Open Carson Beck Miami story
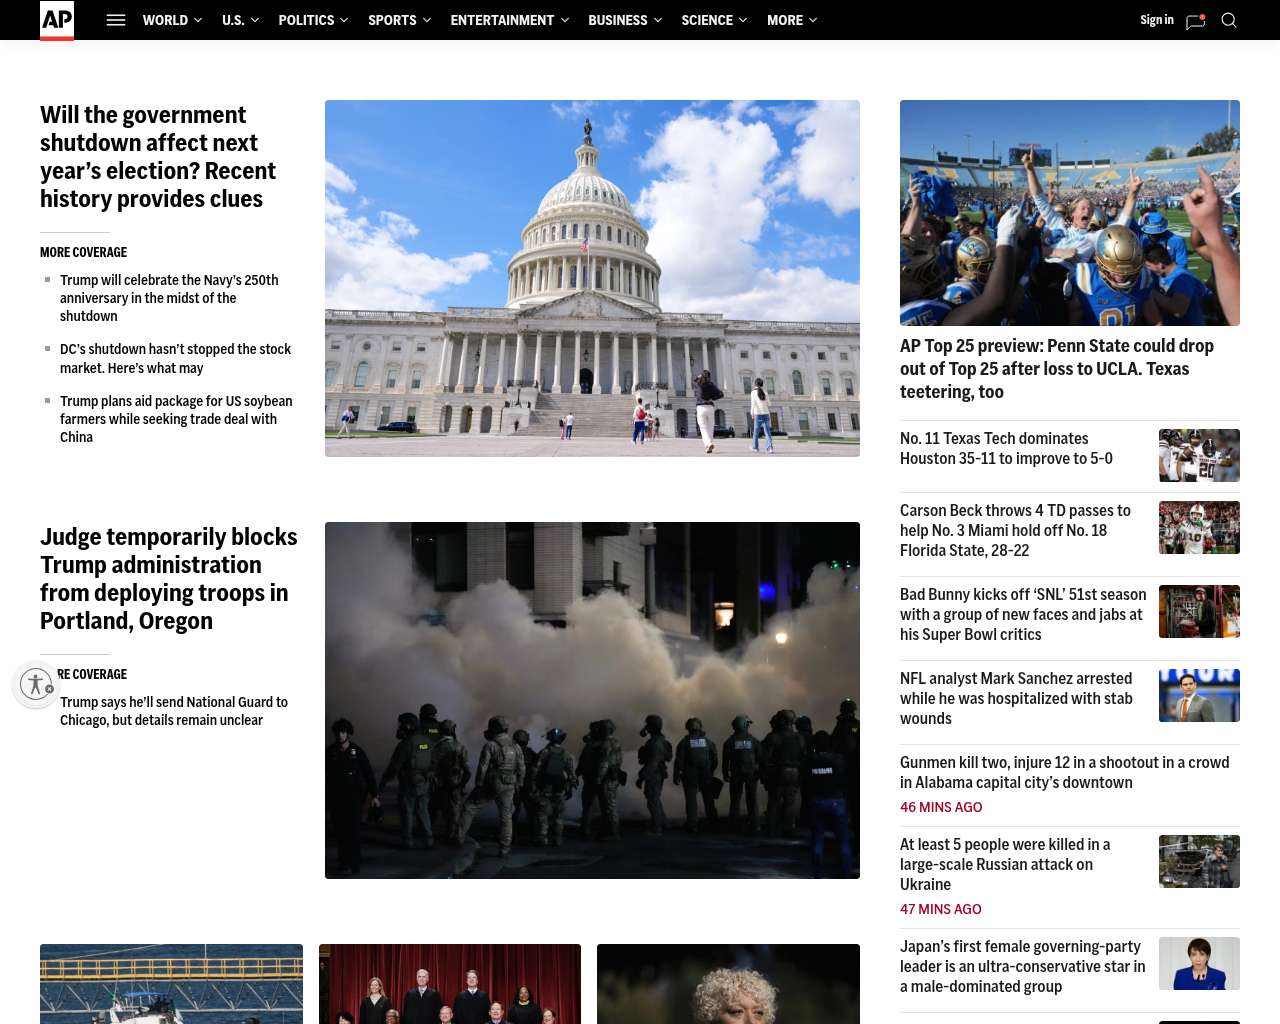The width and height of the screenshot is (1280, 1024). 1015,530
